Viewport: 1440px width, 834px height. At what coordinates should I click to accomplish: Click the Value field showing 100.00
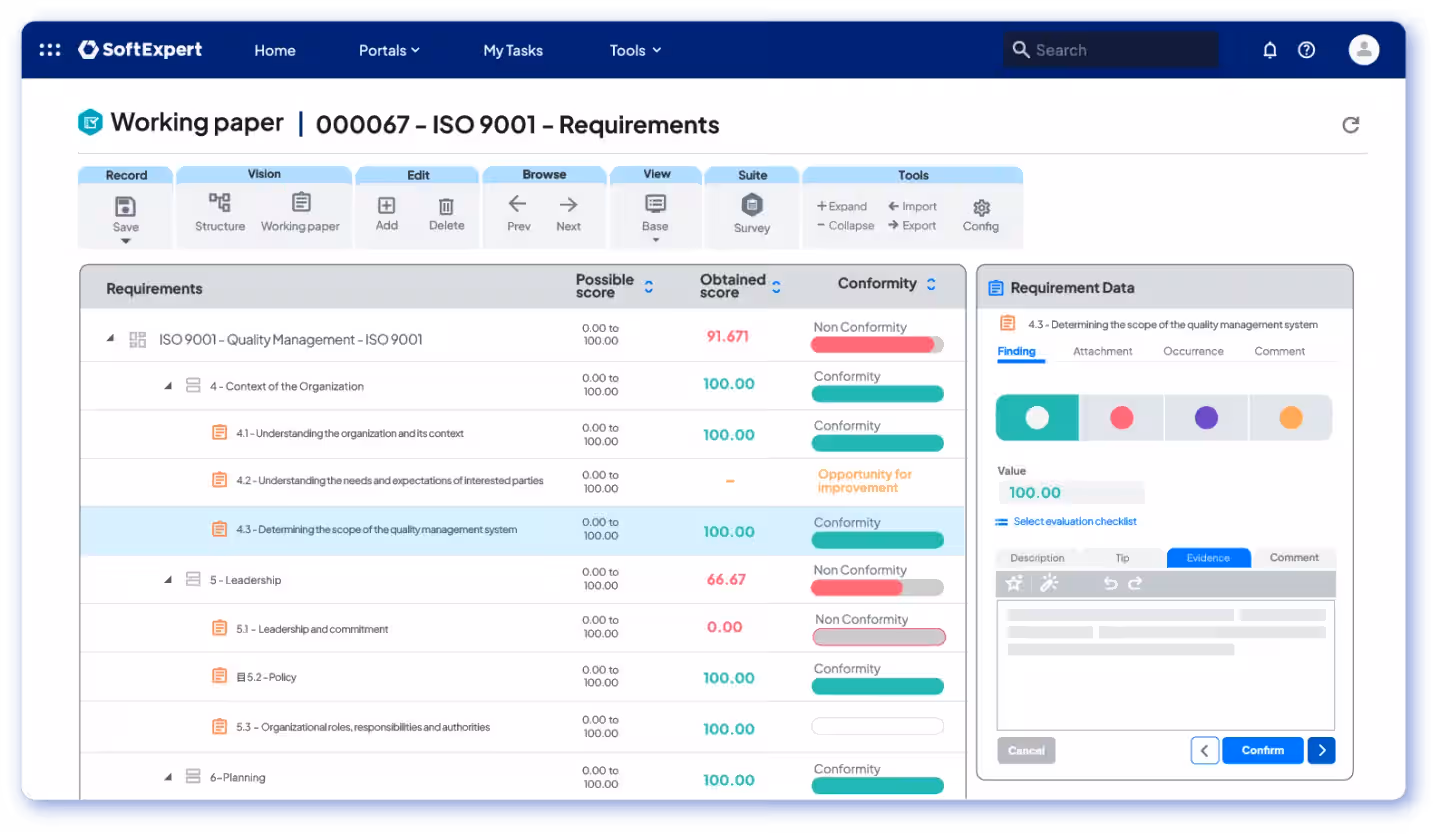(1070, 492)
